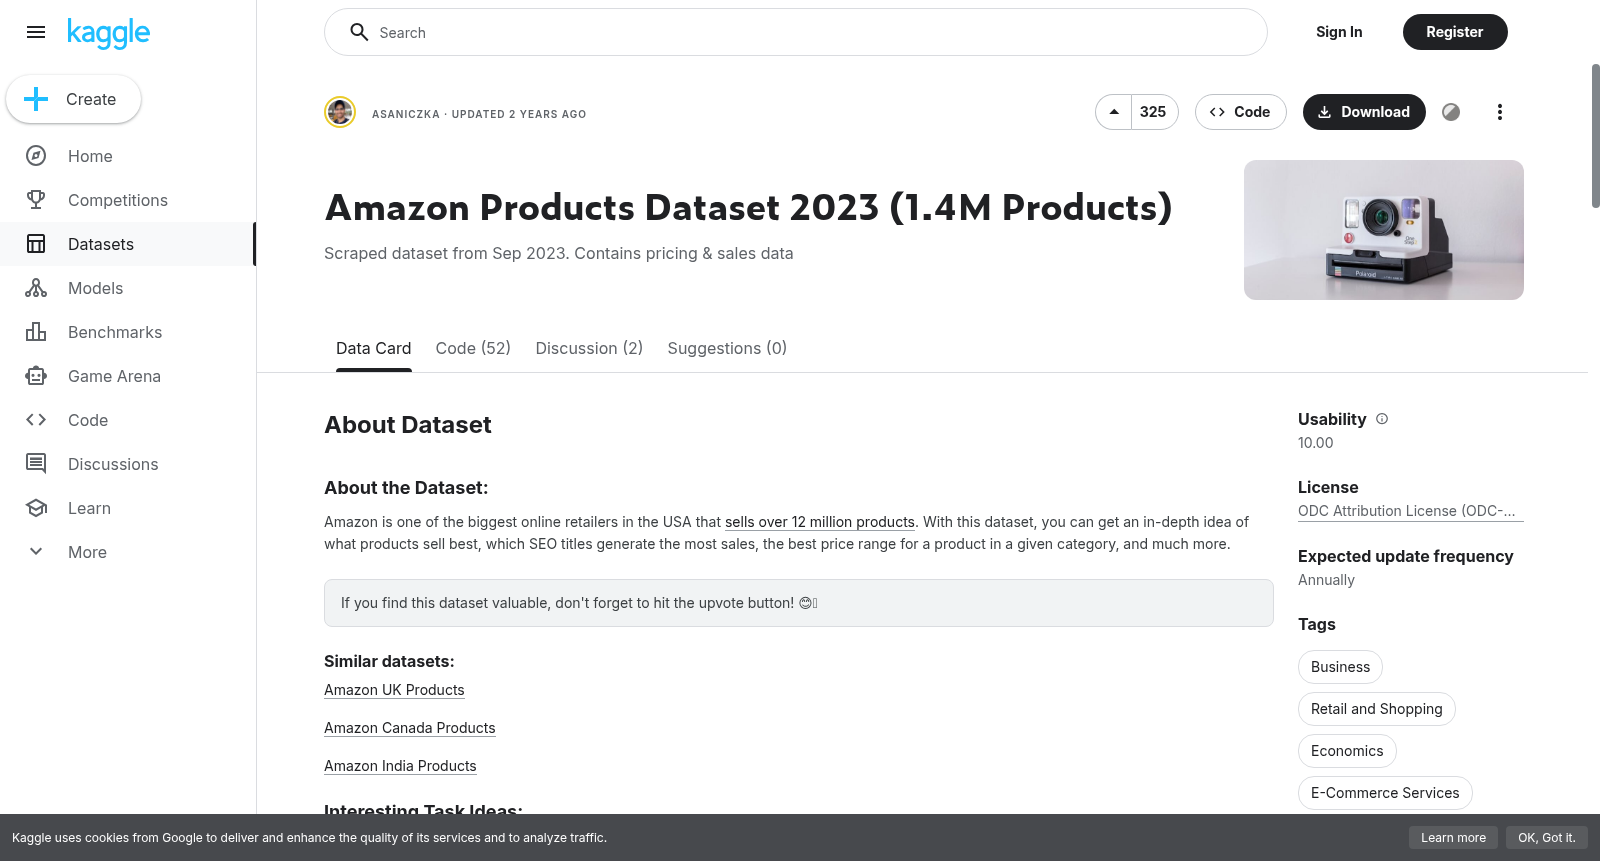Click asaniczka's profile avatar
Viewport: 1600px width, 861px height.
point(340,112)
